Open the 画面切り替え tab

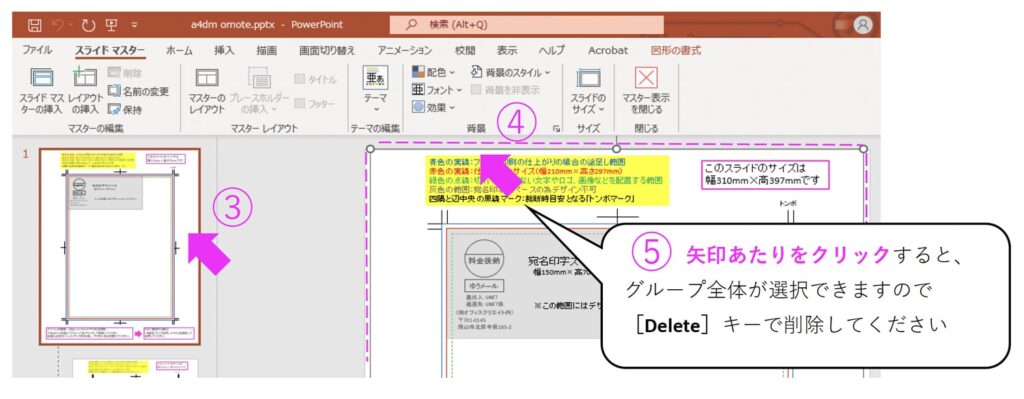pos(327,50)
